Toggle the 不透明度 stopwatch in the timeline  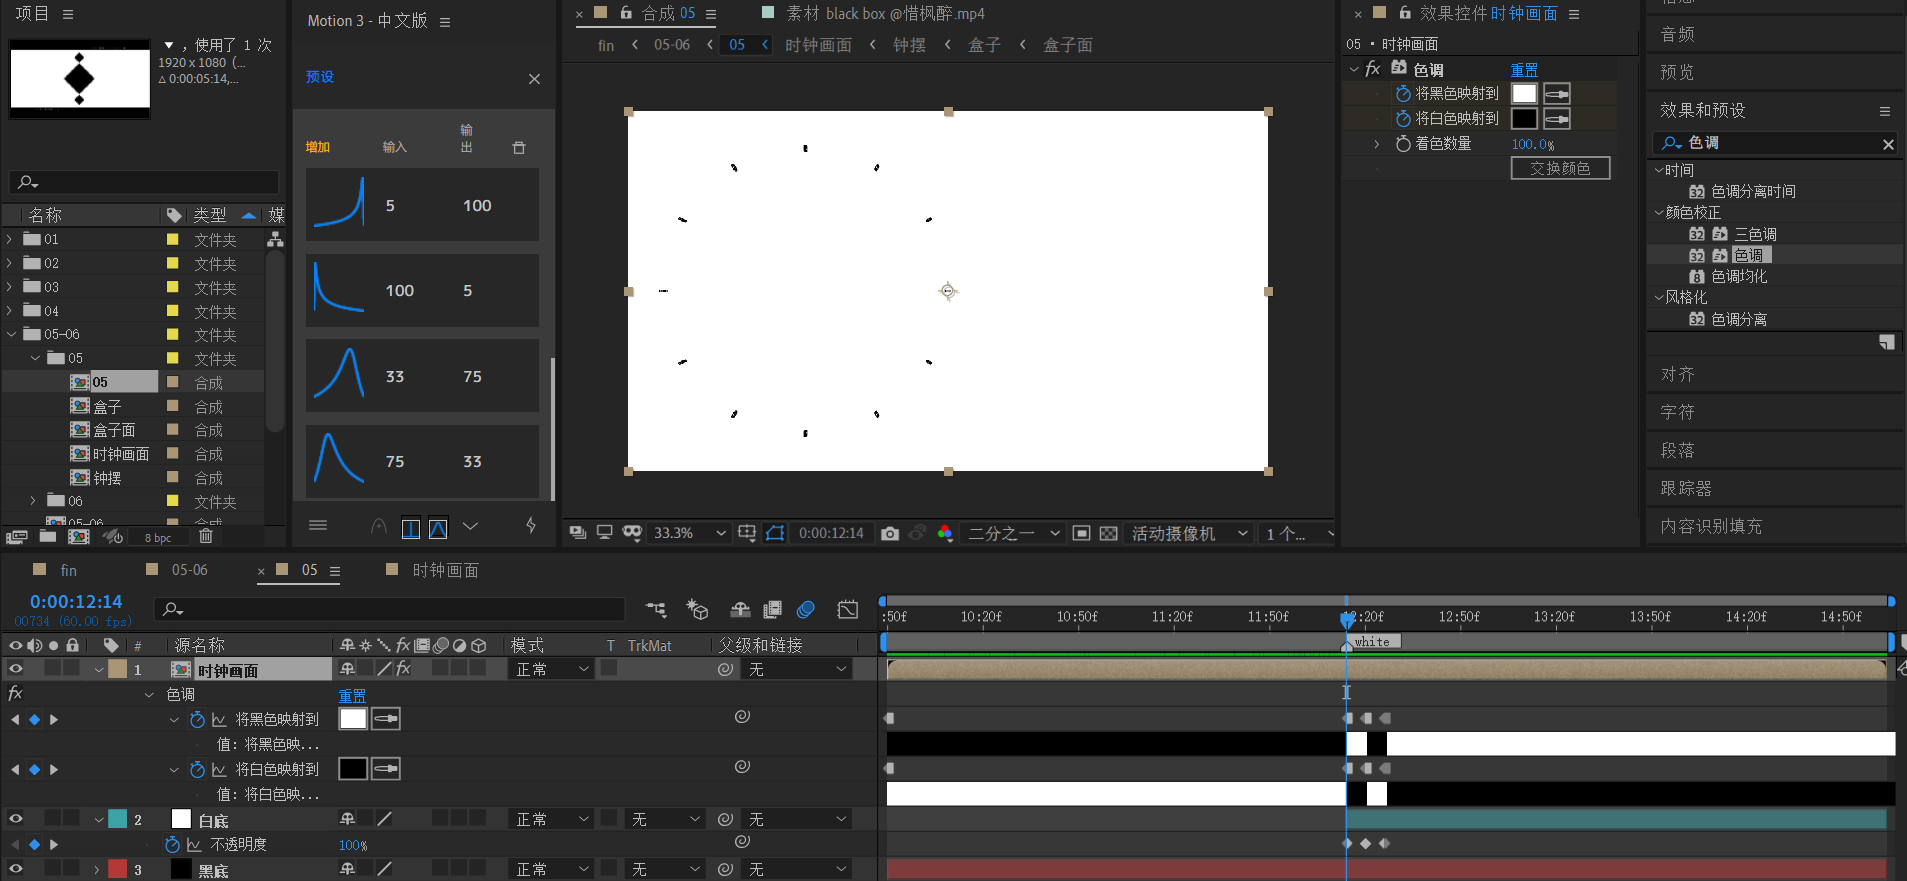coord(173,844)
